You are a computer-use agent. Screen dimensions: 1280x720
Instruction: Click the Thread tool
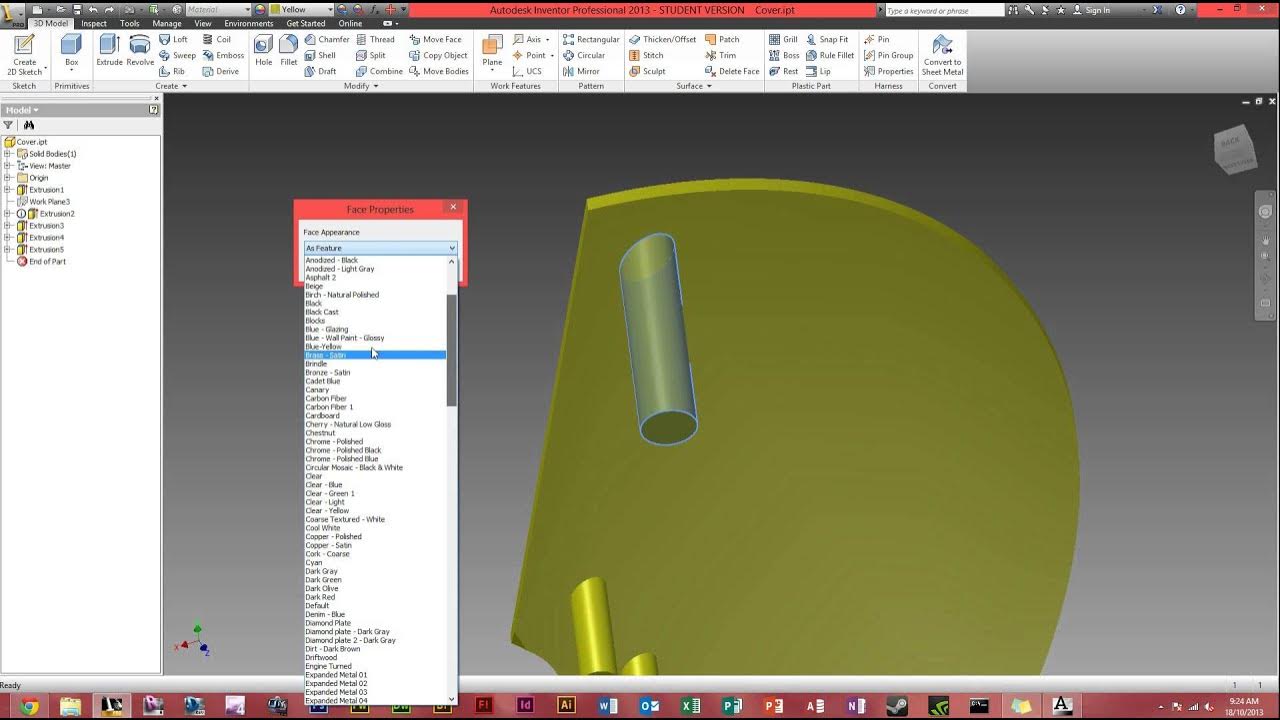coord(375,39)
